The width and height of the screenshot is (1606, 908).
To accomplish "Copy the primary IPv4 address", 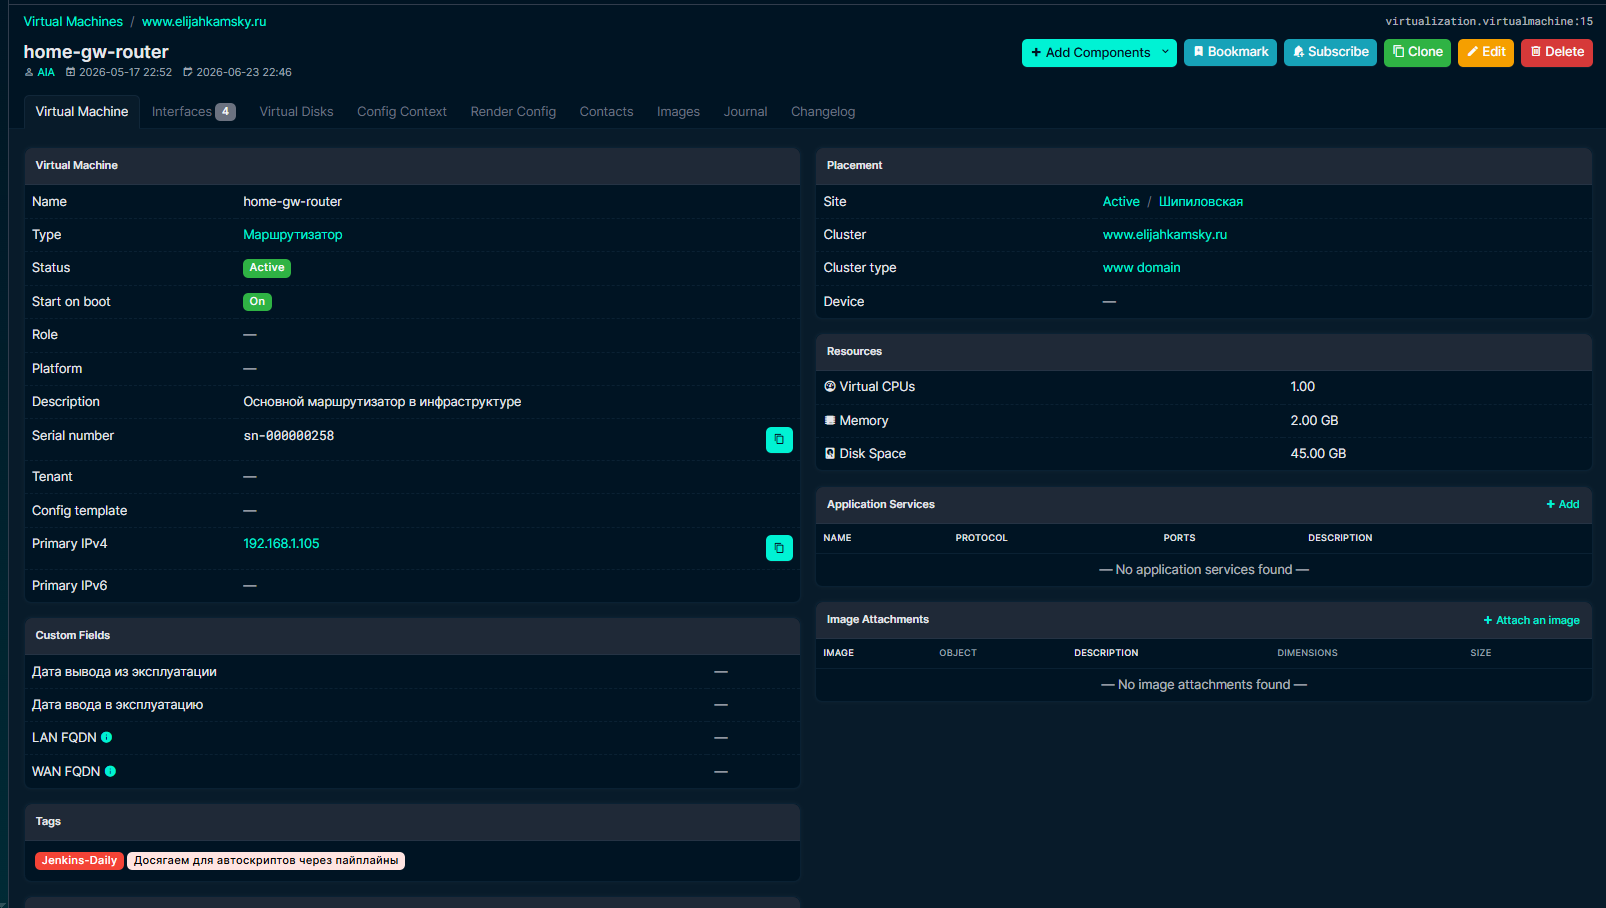I will (x=779, y=548).
